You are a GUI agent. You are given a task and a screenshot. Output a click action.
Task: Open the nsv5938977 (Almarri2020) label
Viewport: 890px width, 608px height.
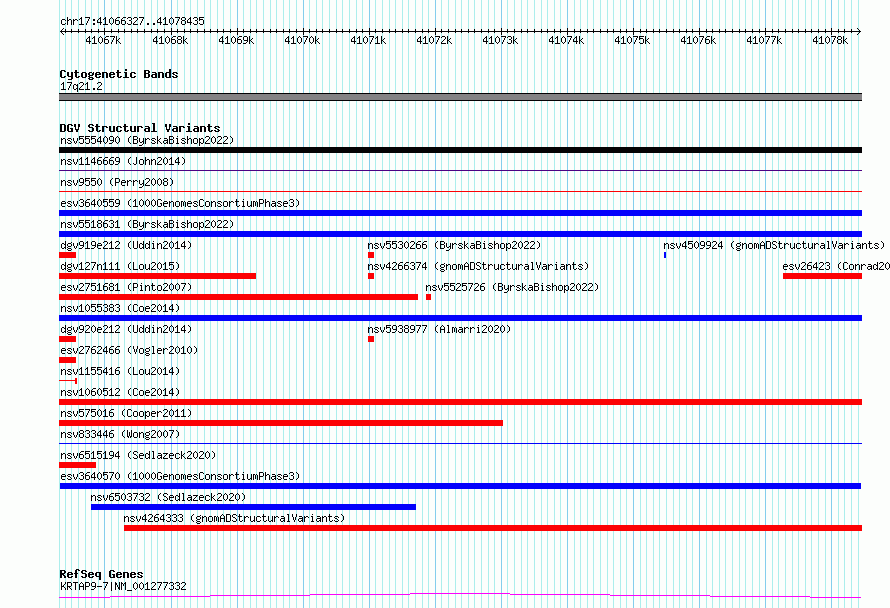[x=439, y=329]
